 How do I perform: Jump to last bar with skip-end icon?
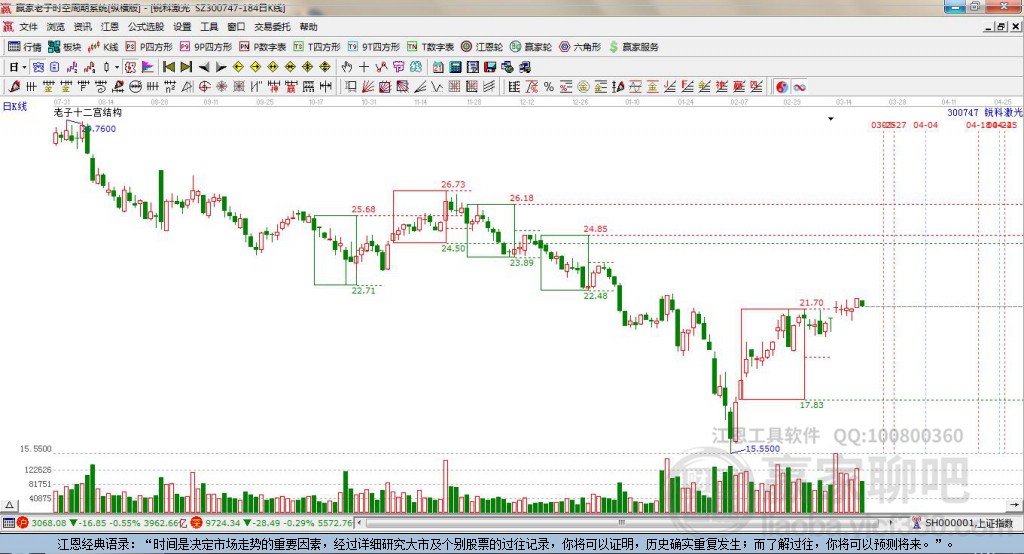[186, 67]
